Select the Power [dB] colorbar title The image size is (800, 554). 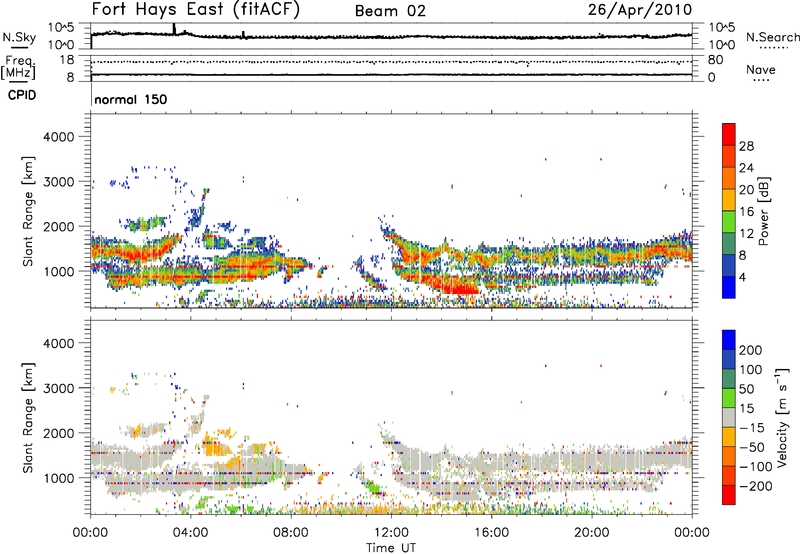[763, 211]
